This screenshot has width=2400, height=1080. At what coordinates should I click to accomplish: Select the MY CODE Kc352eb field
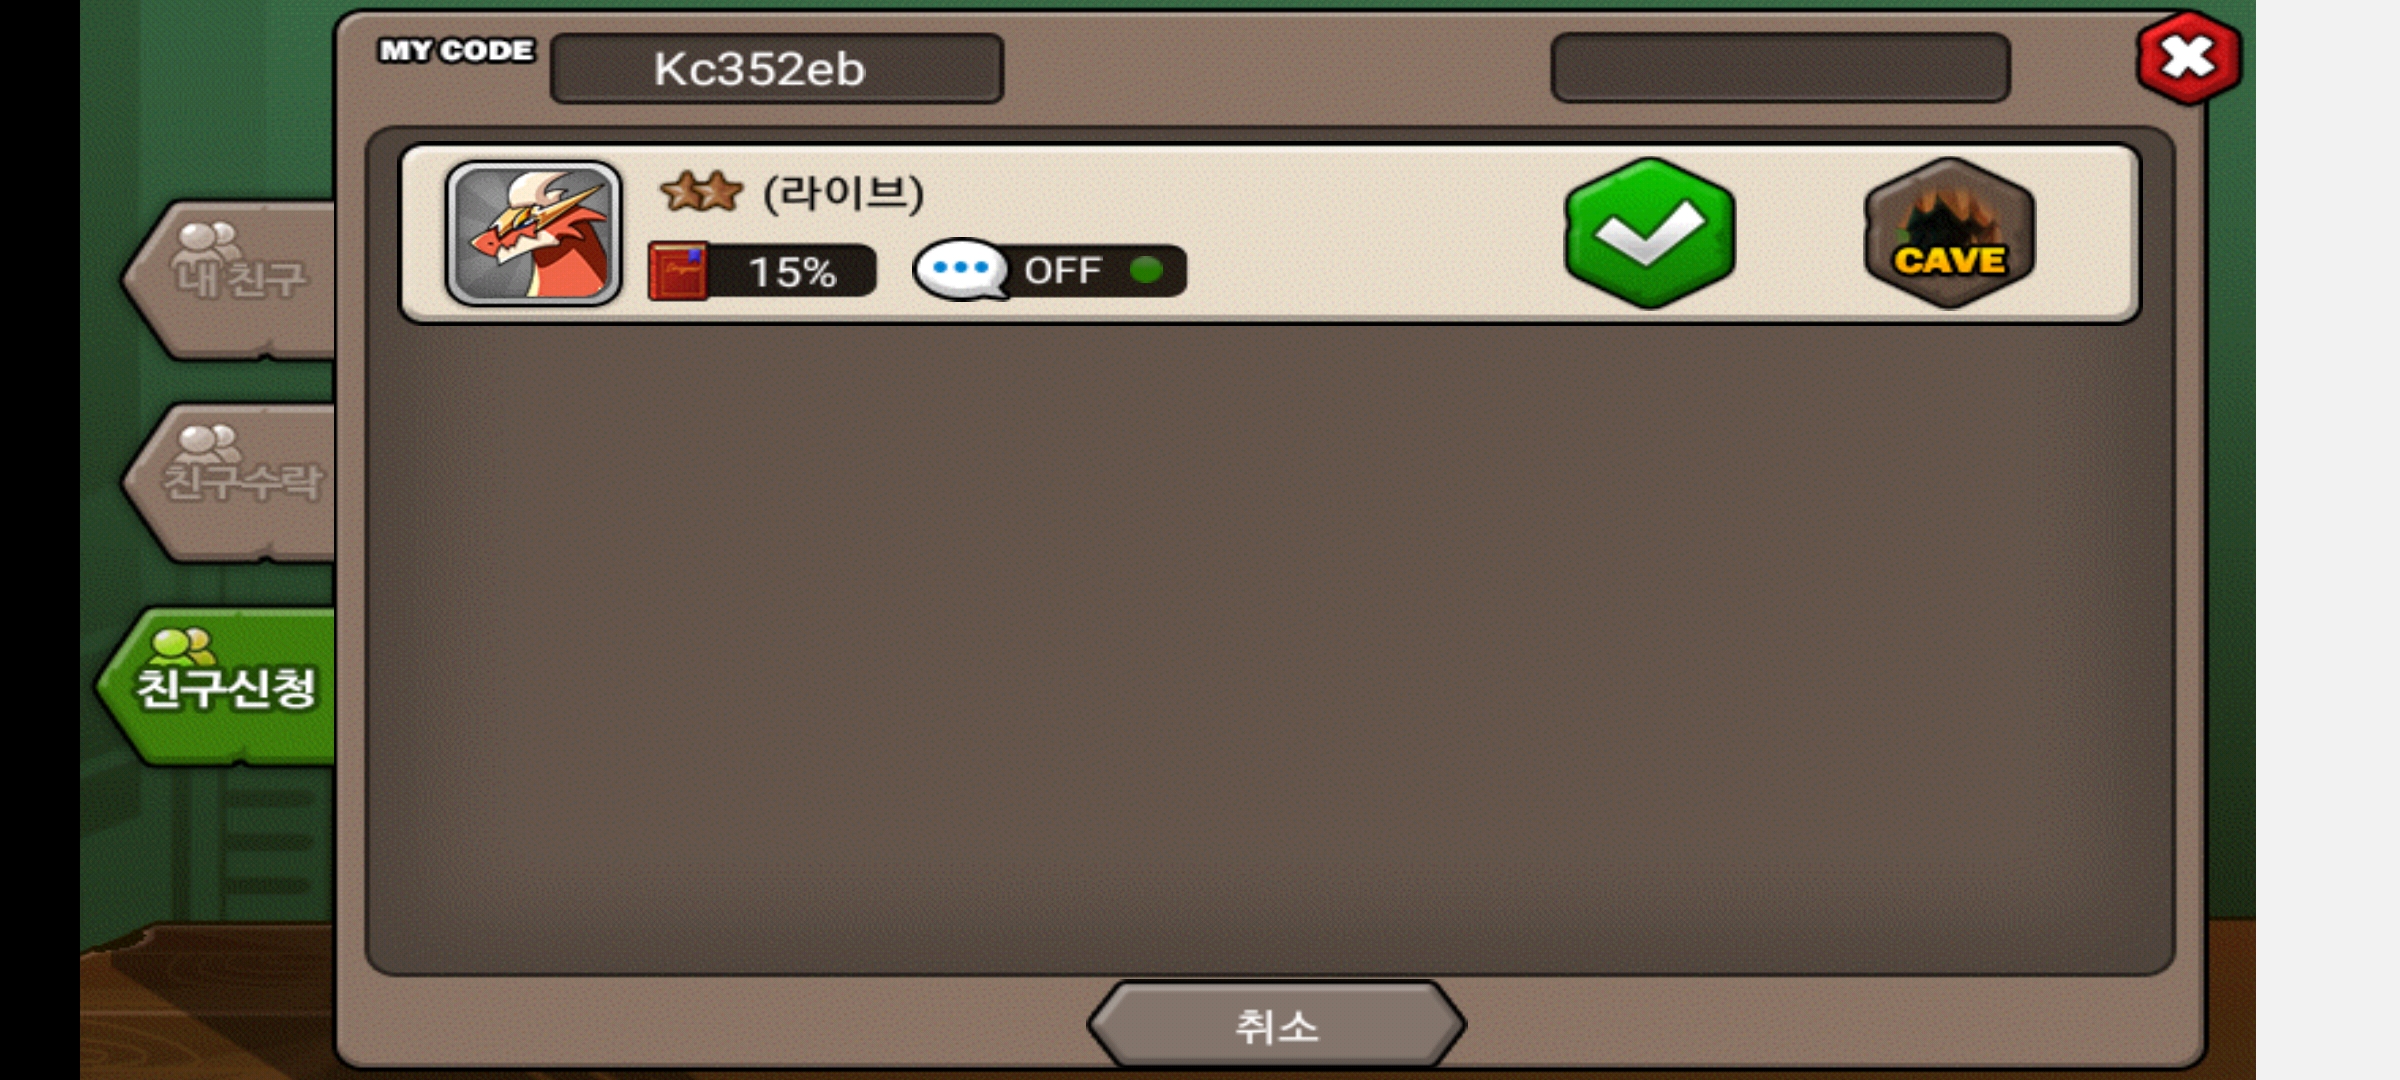pyautogui.click(x=777, y=68)
